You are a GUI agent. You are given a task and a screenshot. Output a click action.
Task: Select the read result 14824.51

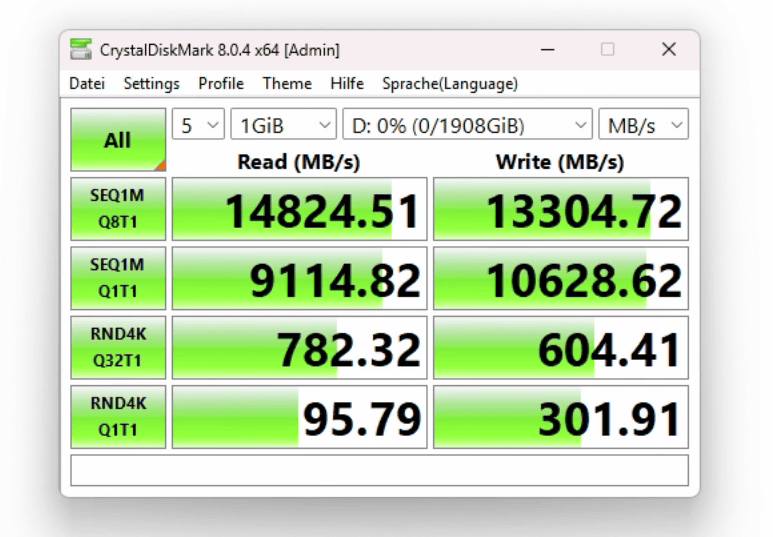(300, 209)
